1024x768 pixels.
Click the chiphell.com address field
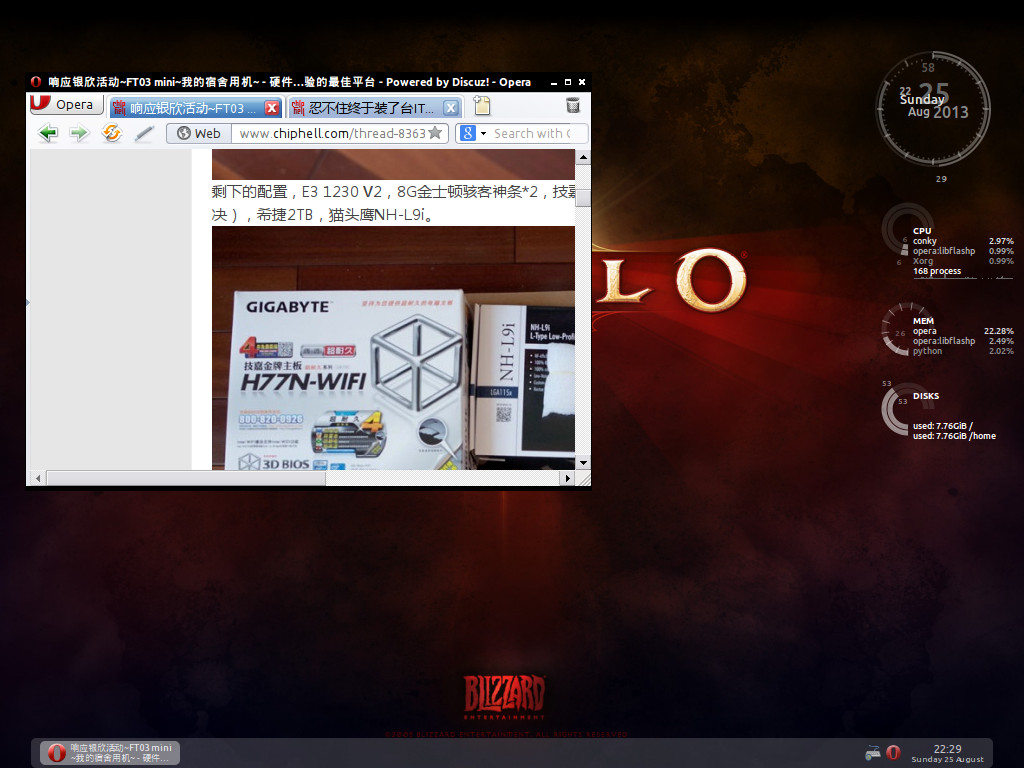[332, 133]
